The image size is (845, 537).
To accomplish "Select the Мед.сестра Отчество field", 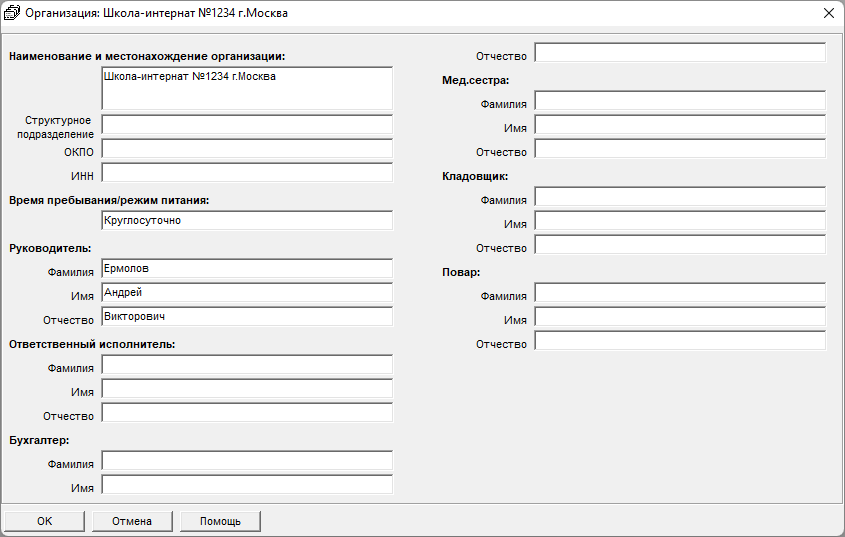I will (x=680, y=149).
